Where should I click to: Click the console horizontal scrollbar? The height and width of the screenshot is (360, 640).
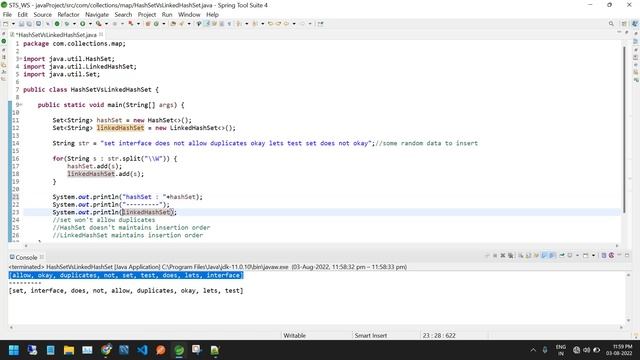point(316,327)
